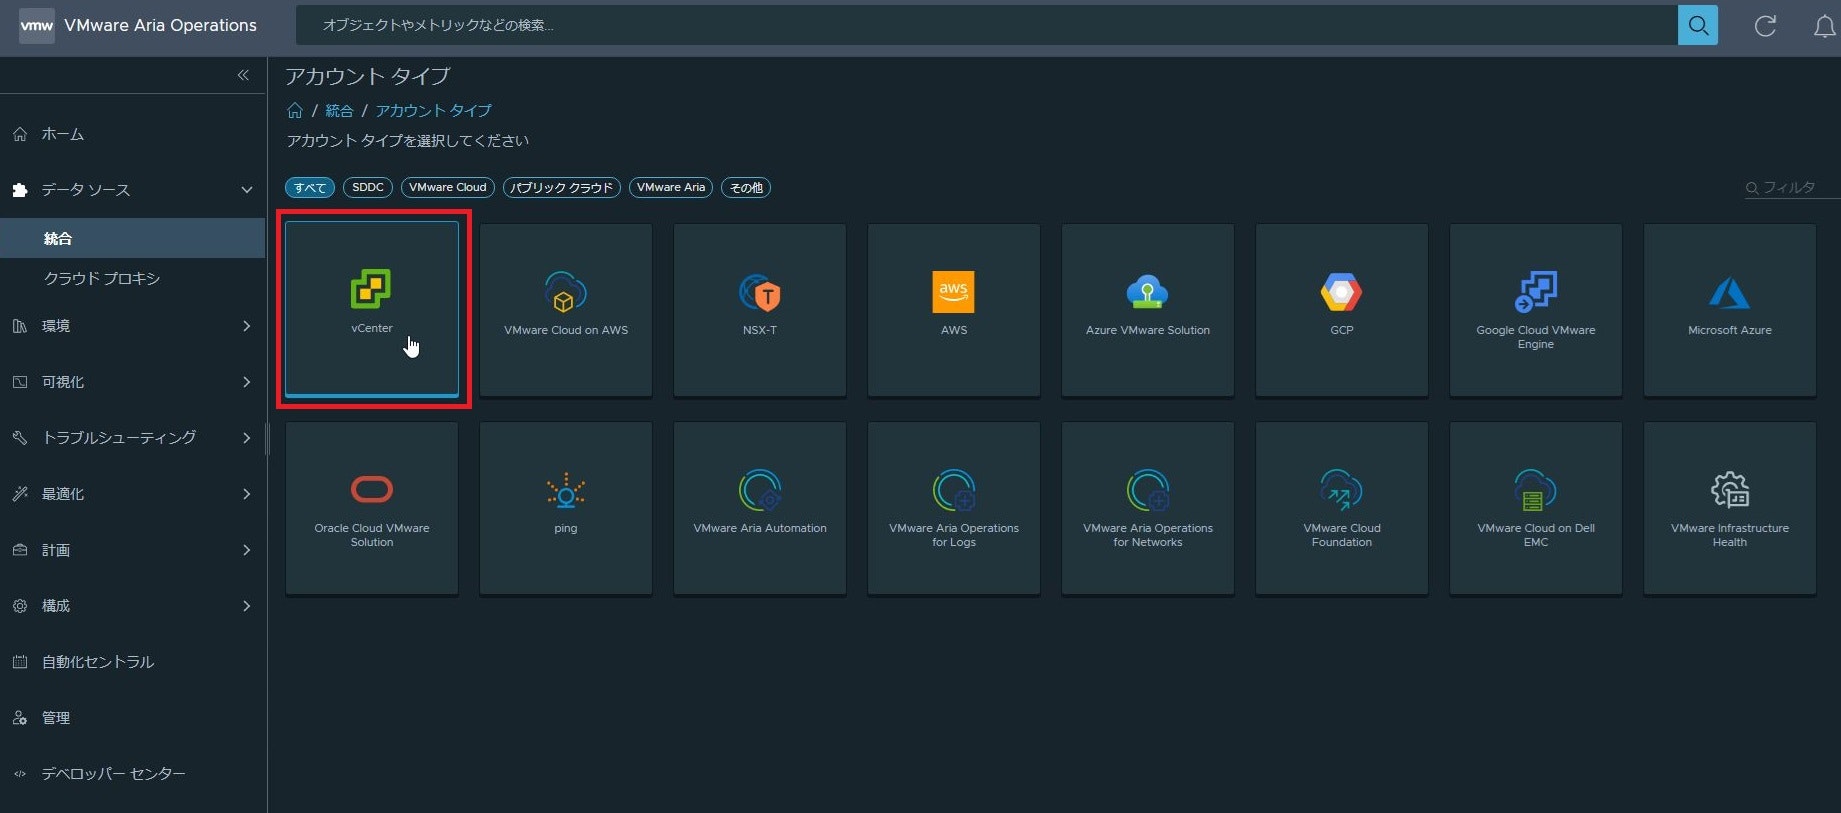The image size is (1841, 813).
Task: Click the VMware Aria Operations title
Action: coord(160,25)
